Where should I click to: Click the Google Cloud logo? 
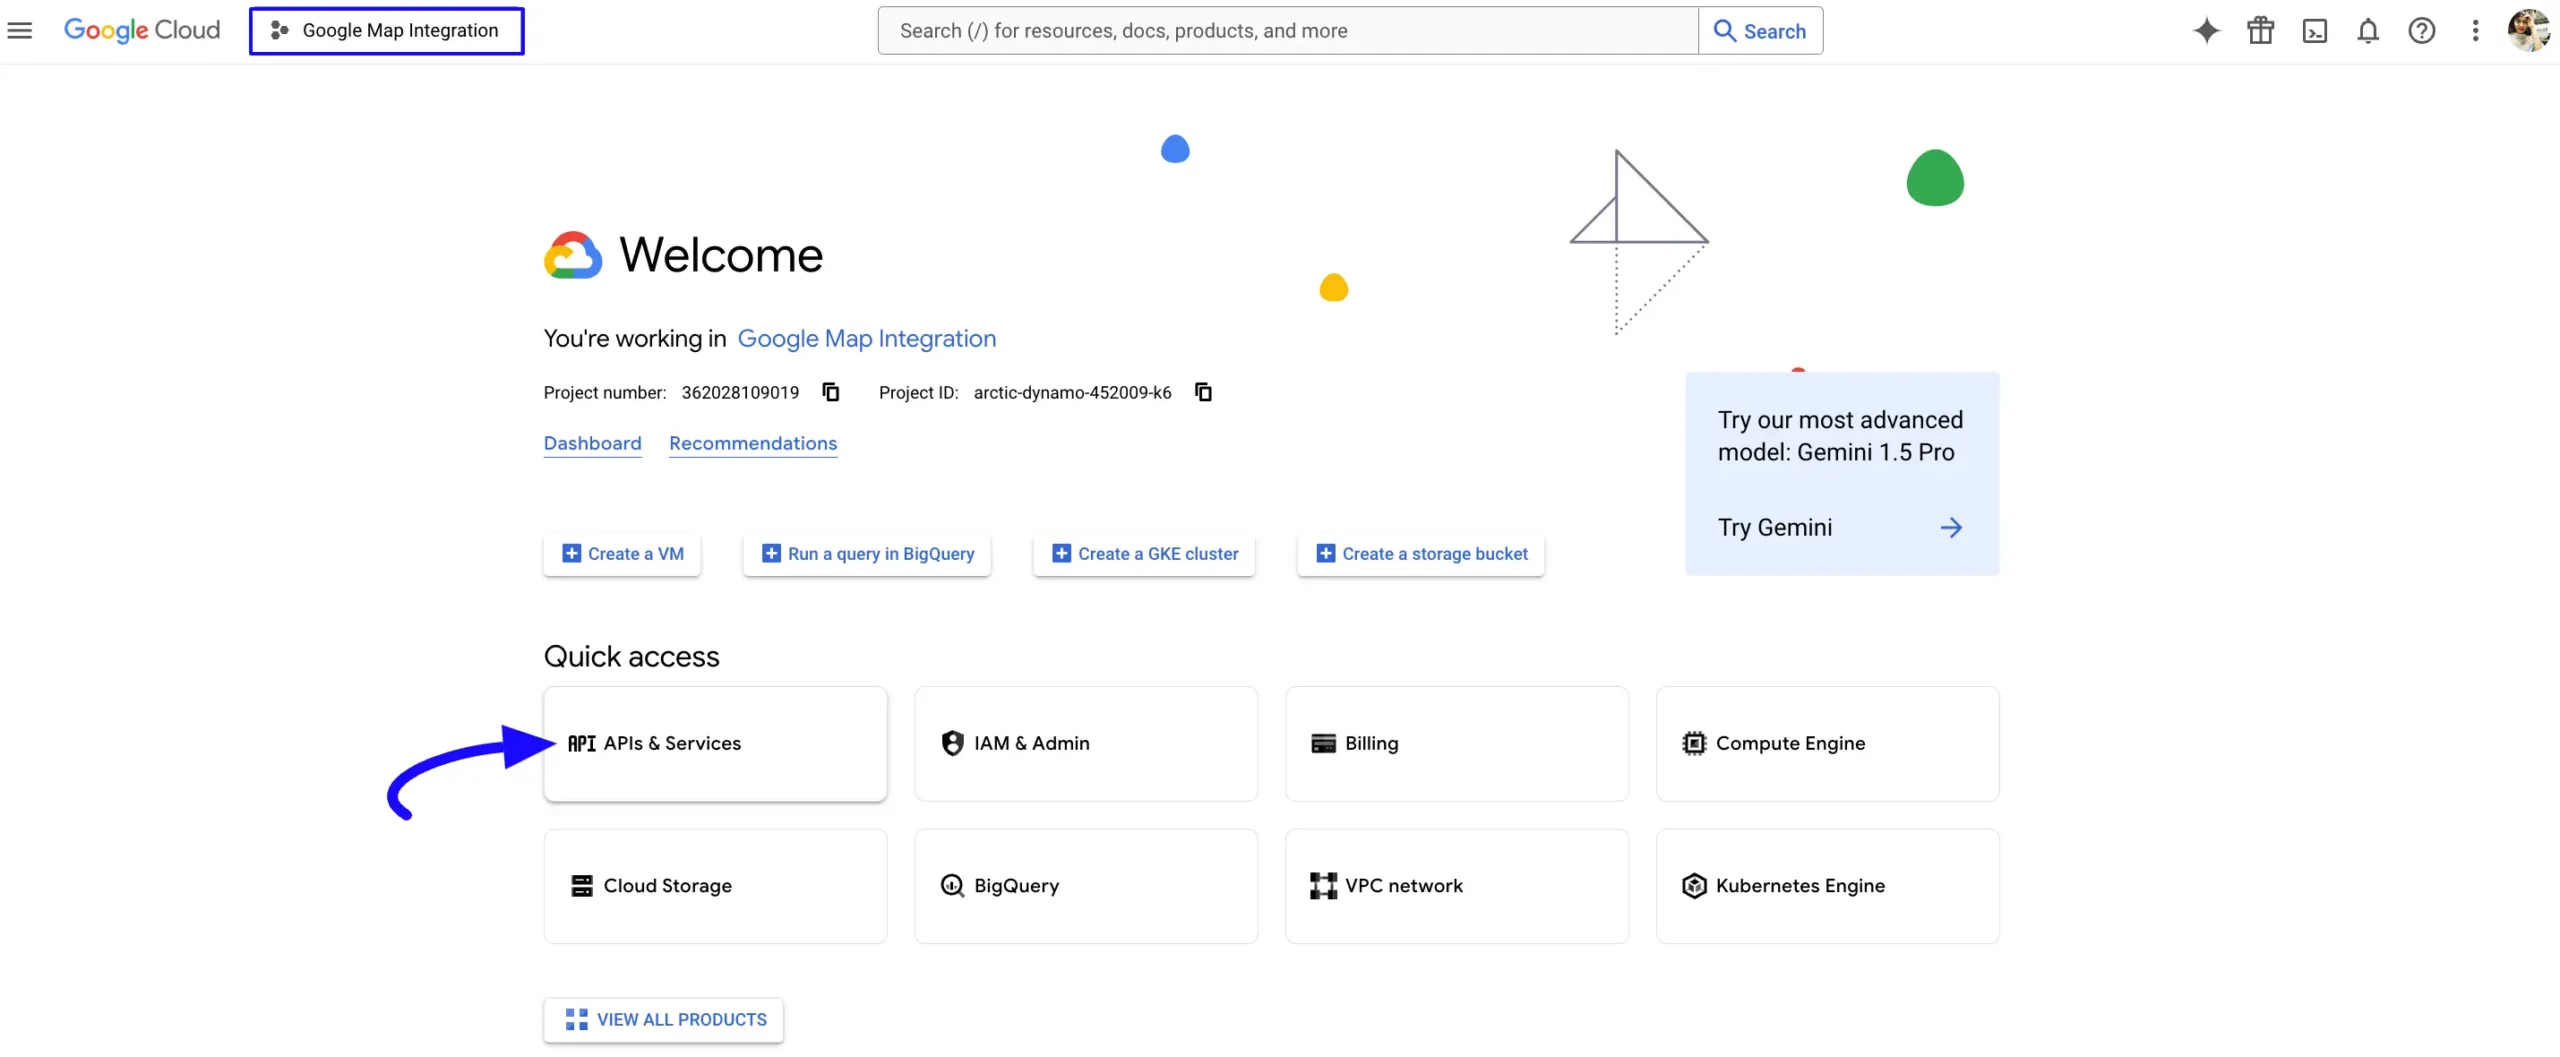pyautogui.click(x=142, y=31)
